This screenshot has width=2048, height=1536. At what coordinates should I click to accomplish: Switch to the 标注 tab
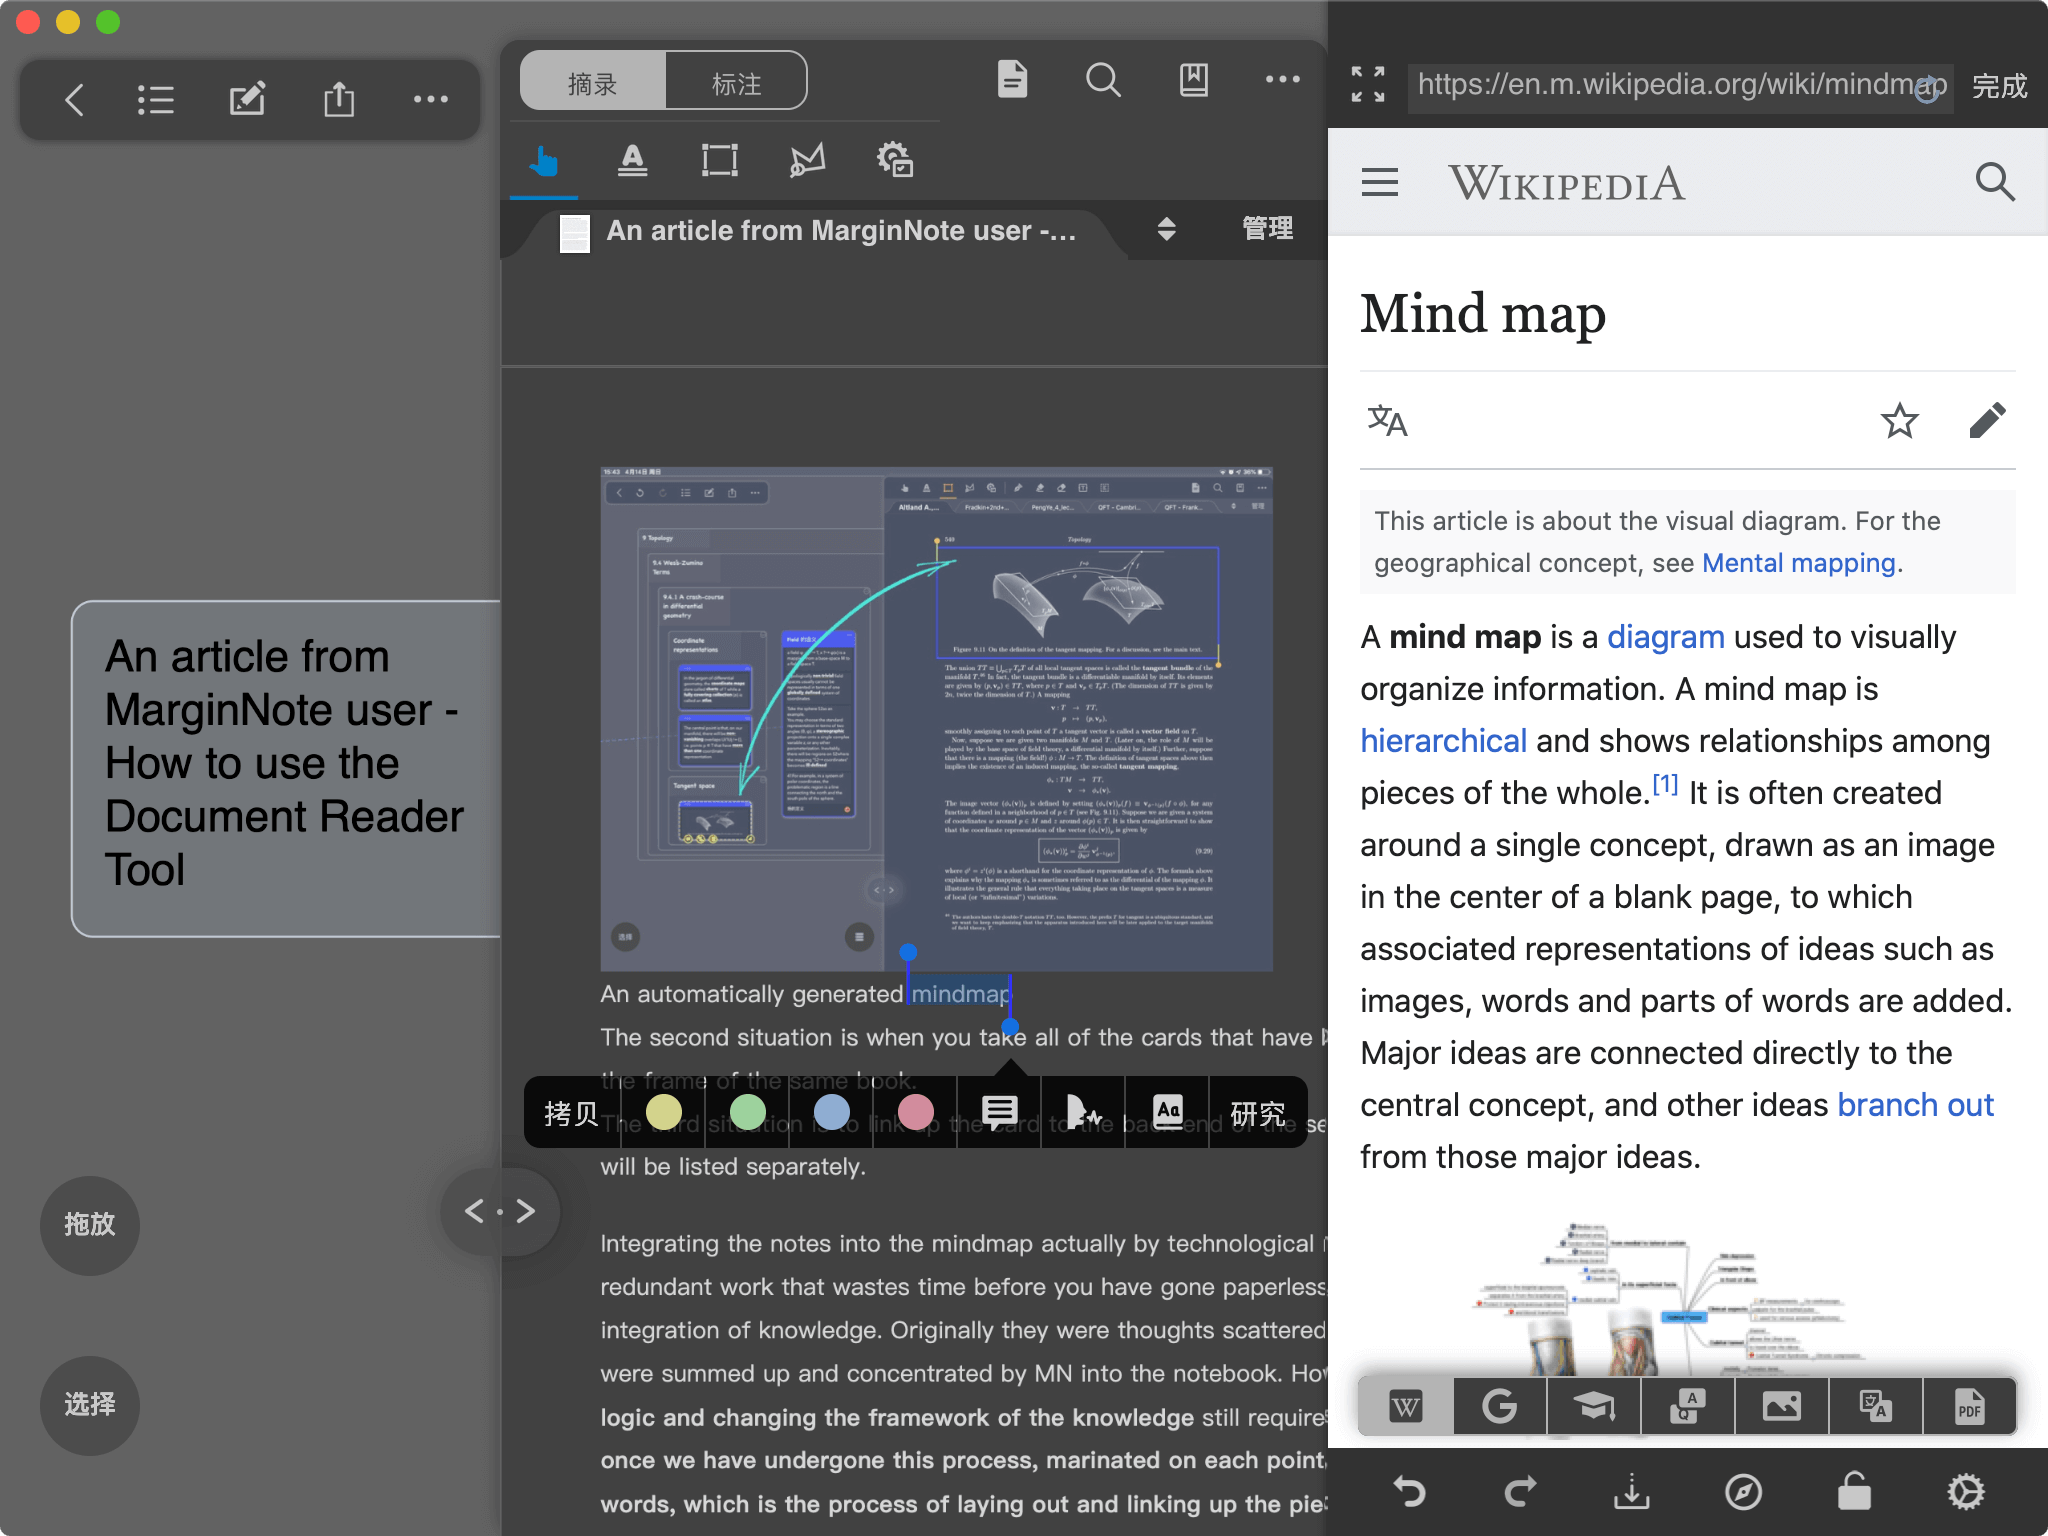pos(736,83)
